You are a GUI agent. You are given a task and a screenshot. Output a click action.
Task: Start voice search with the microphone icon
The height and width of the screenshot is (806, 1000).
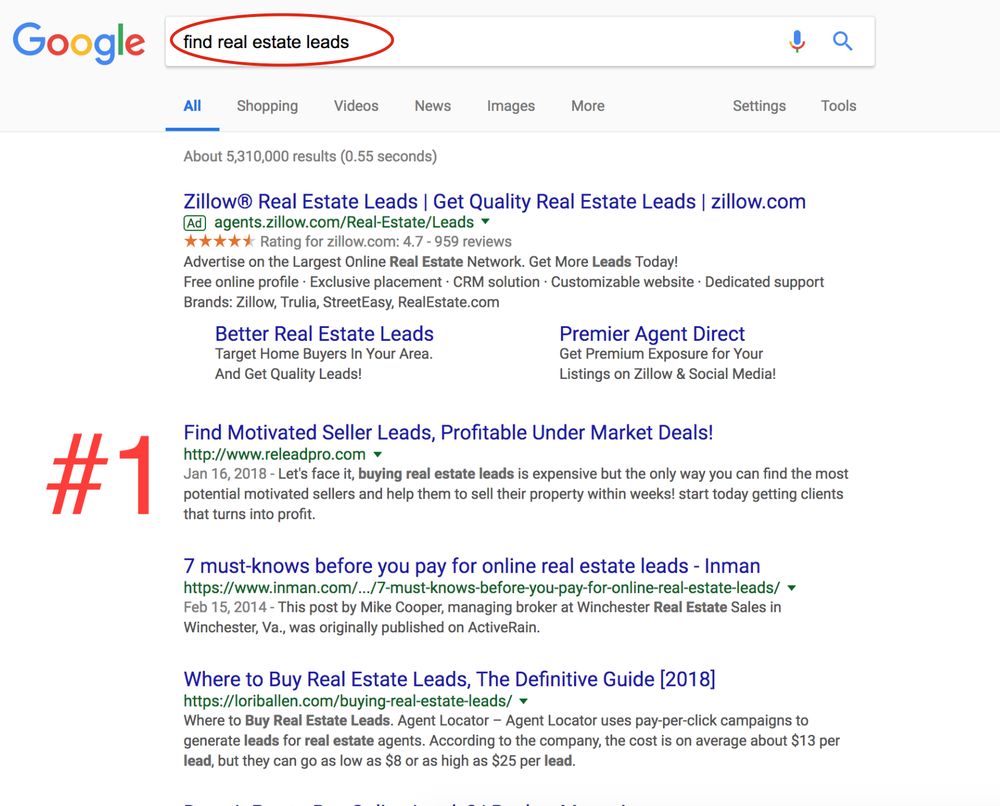pos(797,41)
